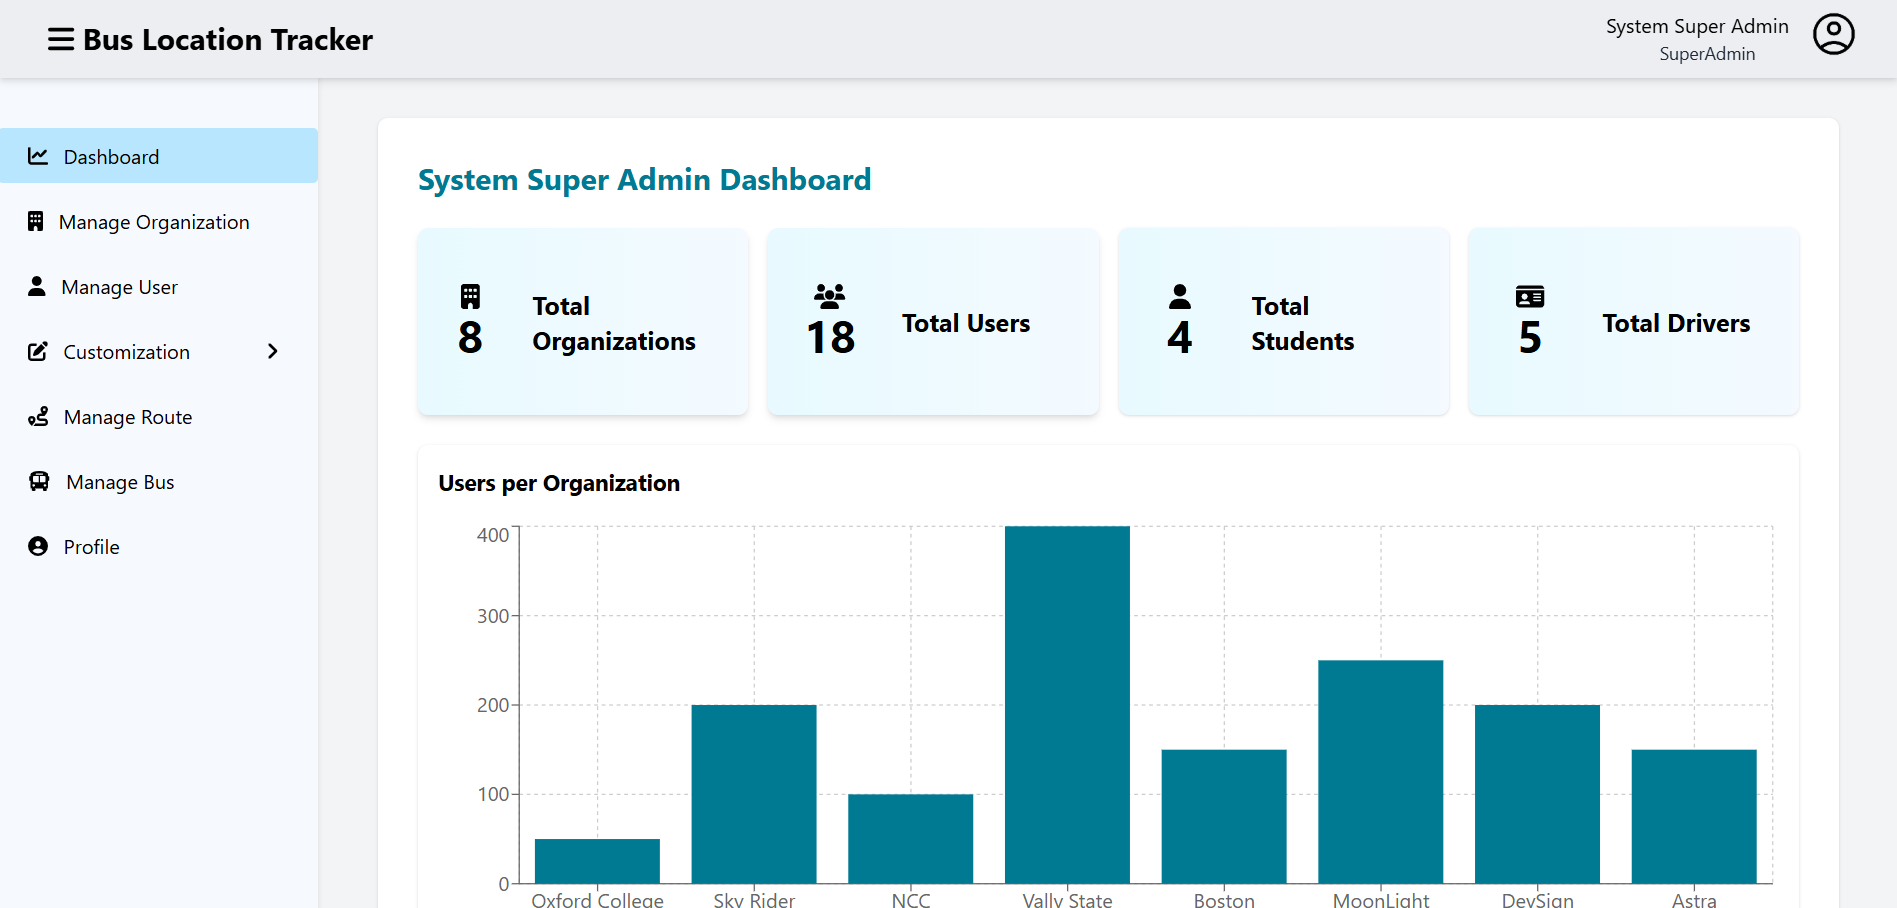Click the Manage Bus icon
This screenshot has height=908, width=1897.
coord(39,482)
